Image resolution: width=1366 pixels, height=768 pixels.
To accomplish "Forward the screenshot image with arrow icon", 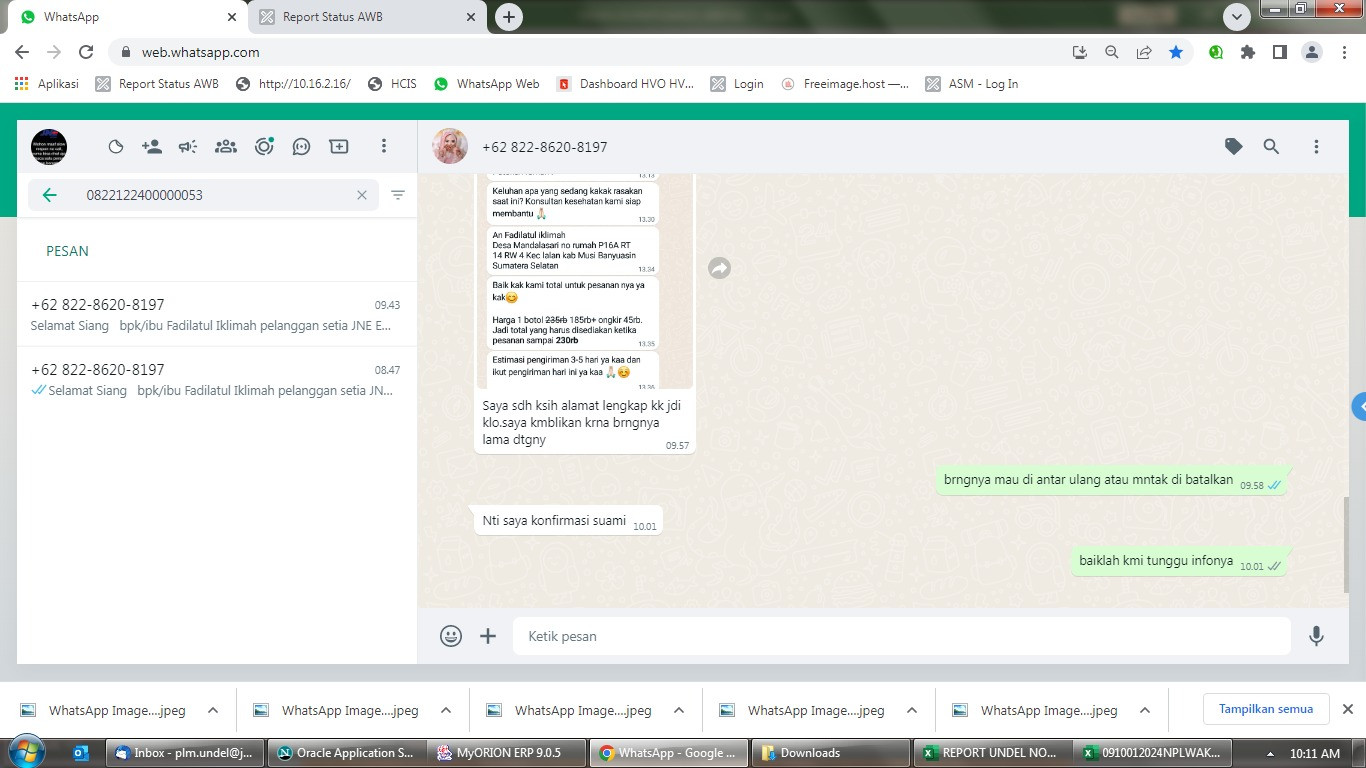I will click(719, 268).
